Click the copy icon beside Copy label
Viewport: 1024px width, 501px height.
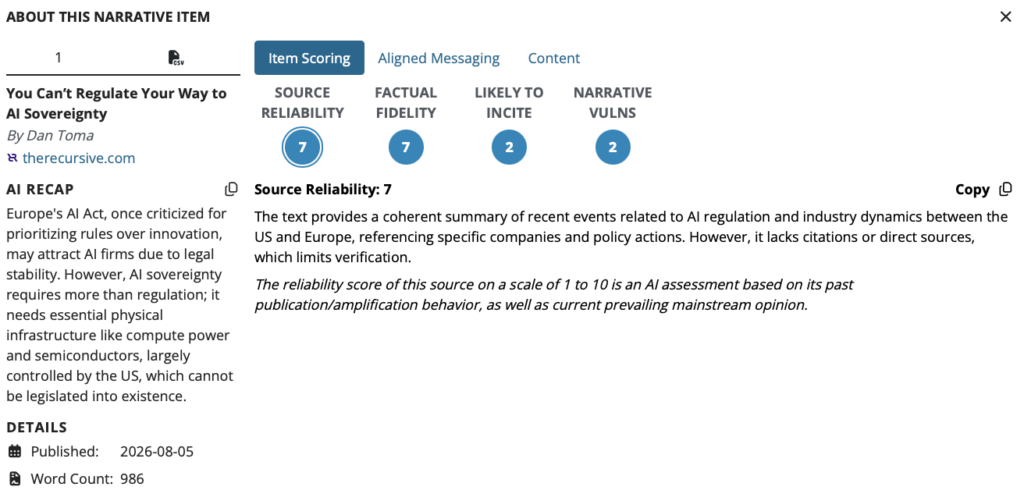point(1006,189)
